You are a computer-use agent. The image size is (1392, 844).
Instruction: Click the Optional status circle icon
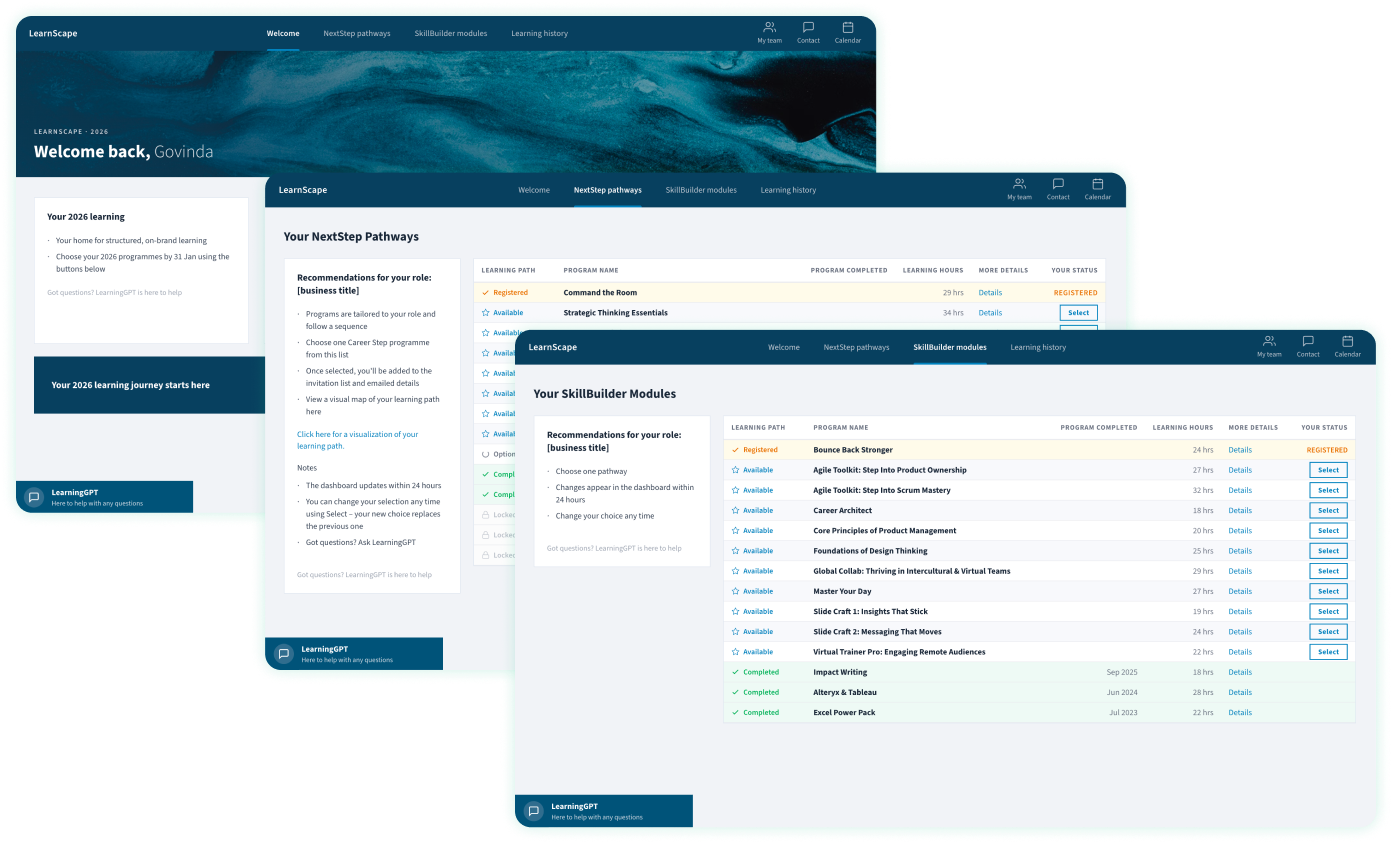485,453
